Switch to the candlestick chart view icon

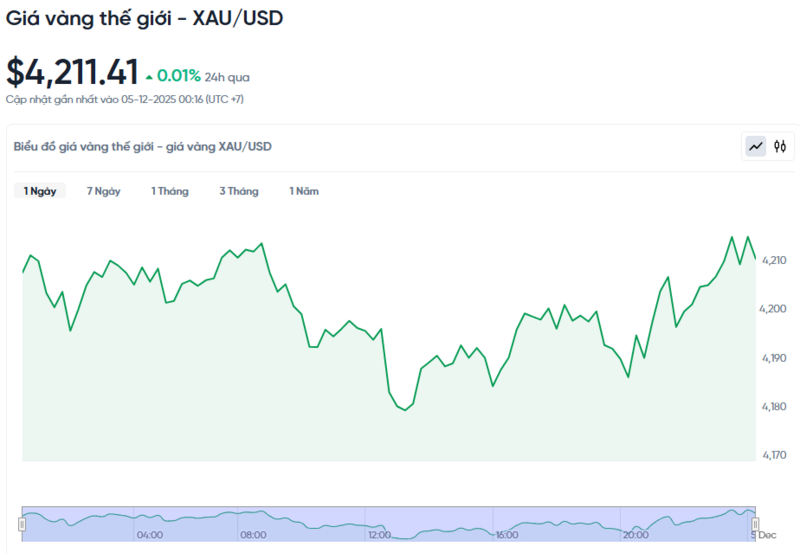point(780,147)
